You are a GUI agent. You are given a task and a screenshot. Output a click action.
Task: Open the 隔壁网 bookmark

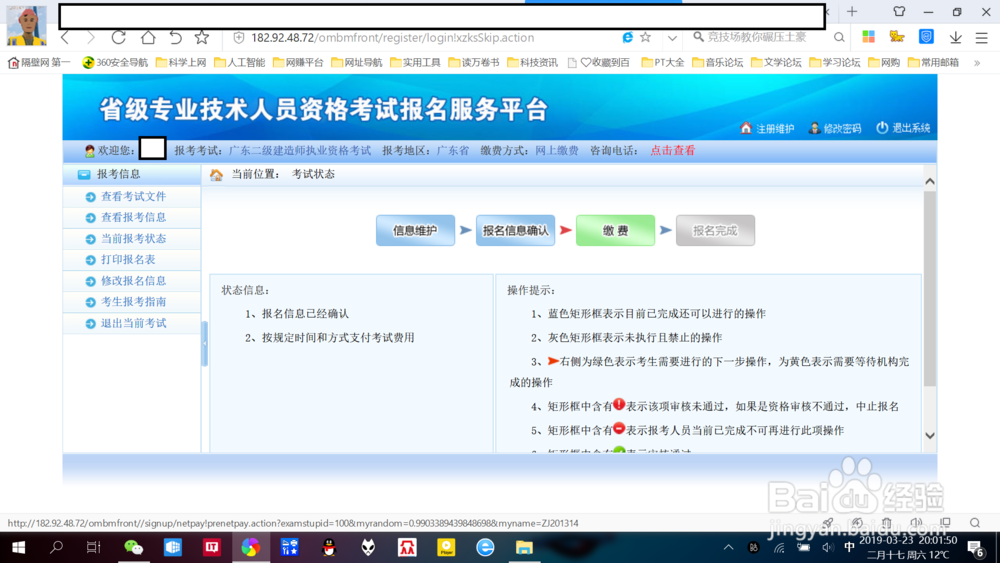coord(39,62)
